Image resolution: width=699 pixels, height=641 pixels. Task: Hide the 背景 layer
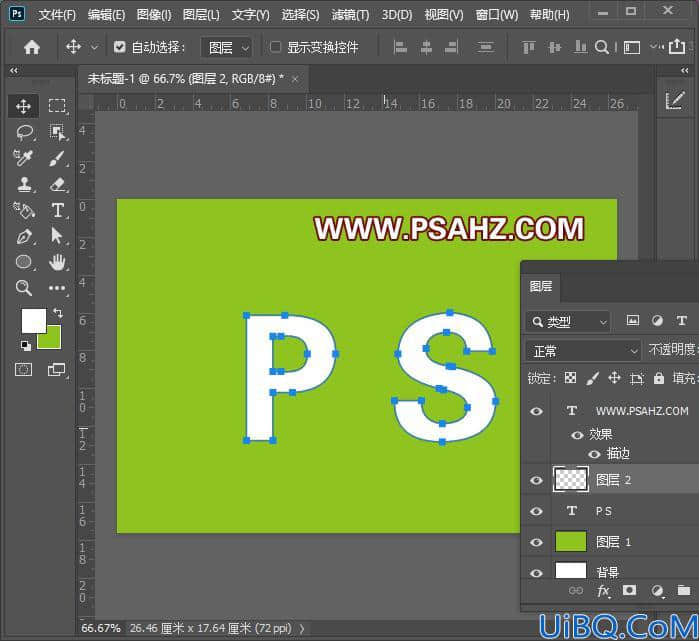537,573
